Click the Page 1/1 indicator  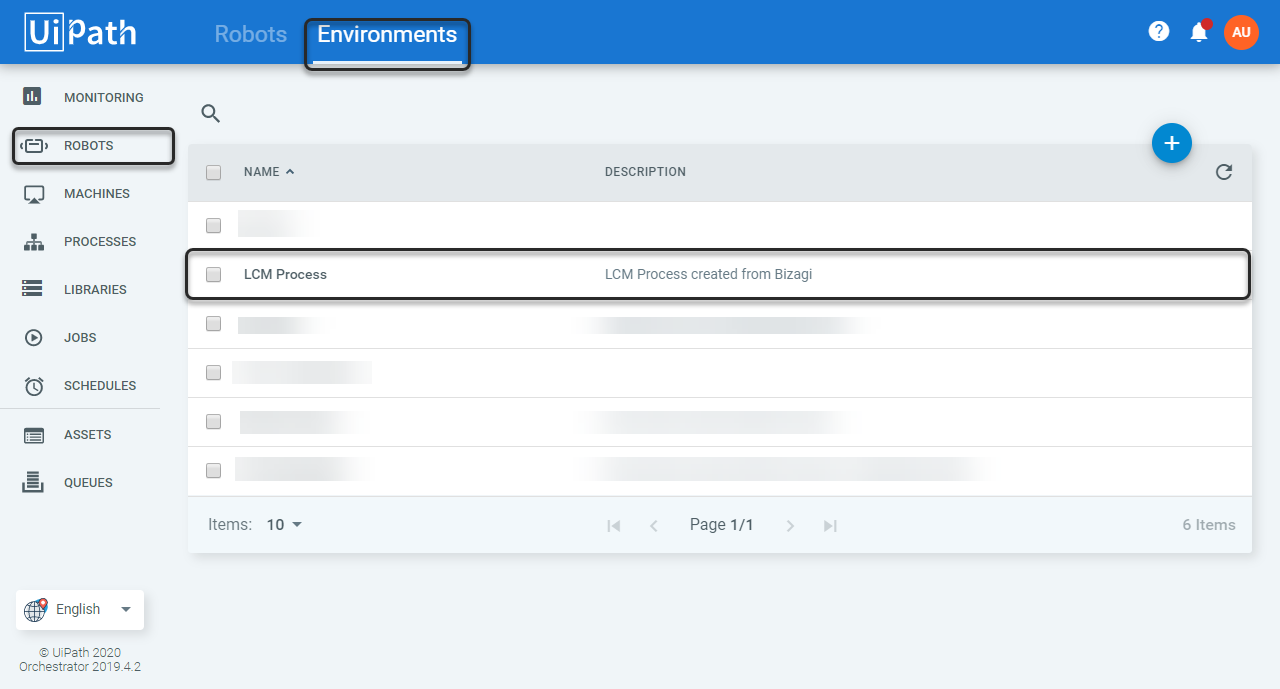click(x=722, y=525)
